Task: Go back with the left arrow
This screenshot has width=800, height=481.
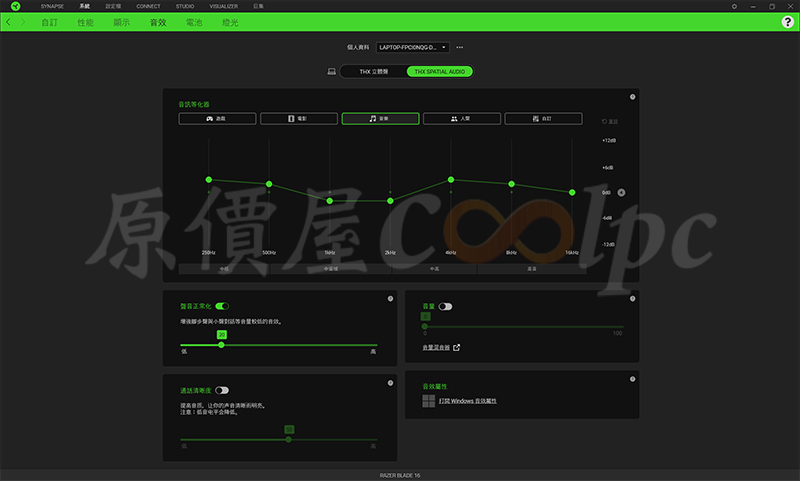Action: [x=8, y=22]
